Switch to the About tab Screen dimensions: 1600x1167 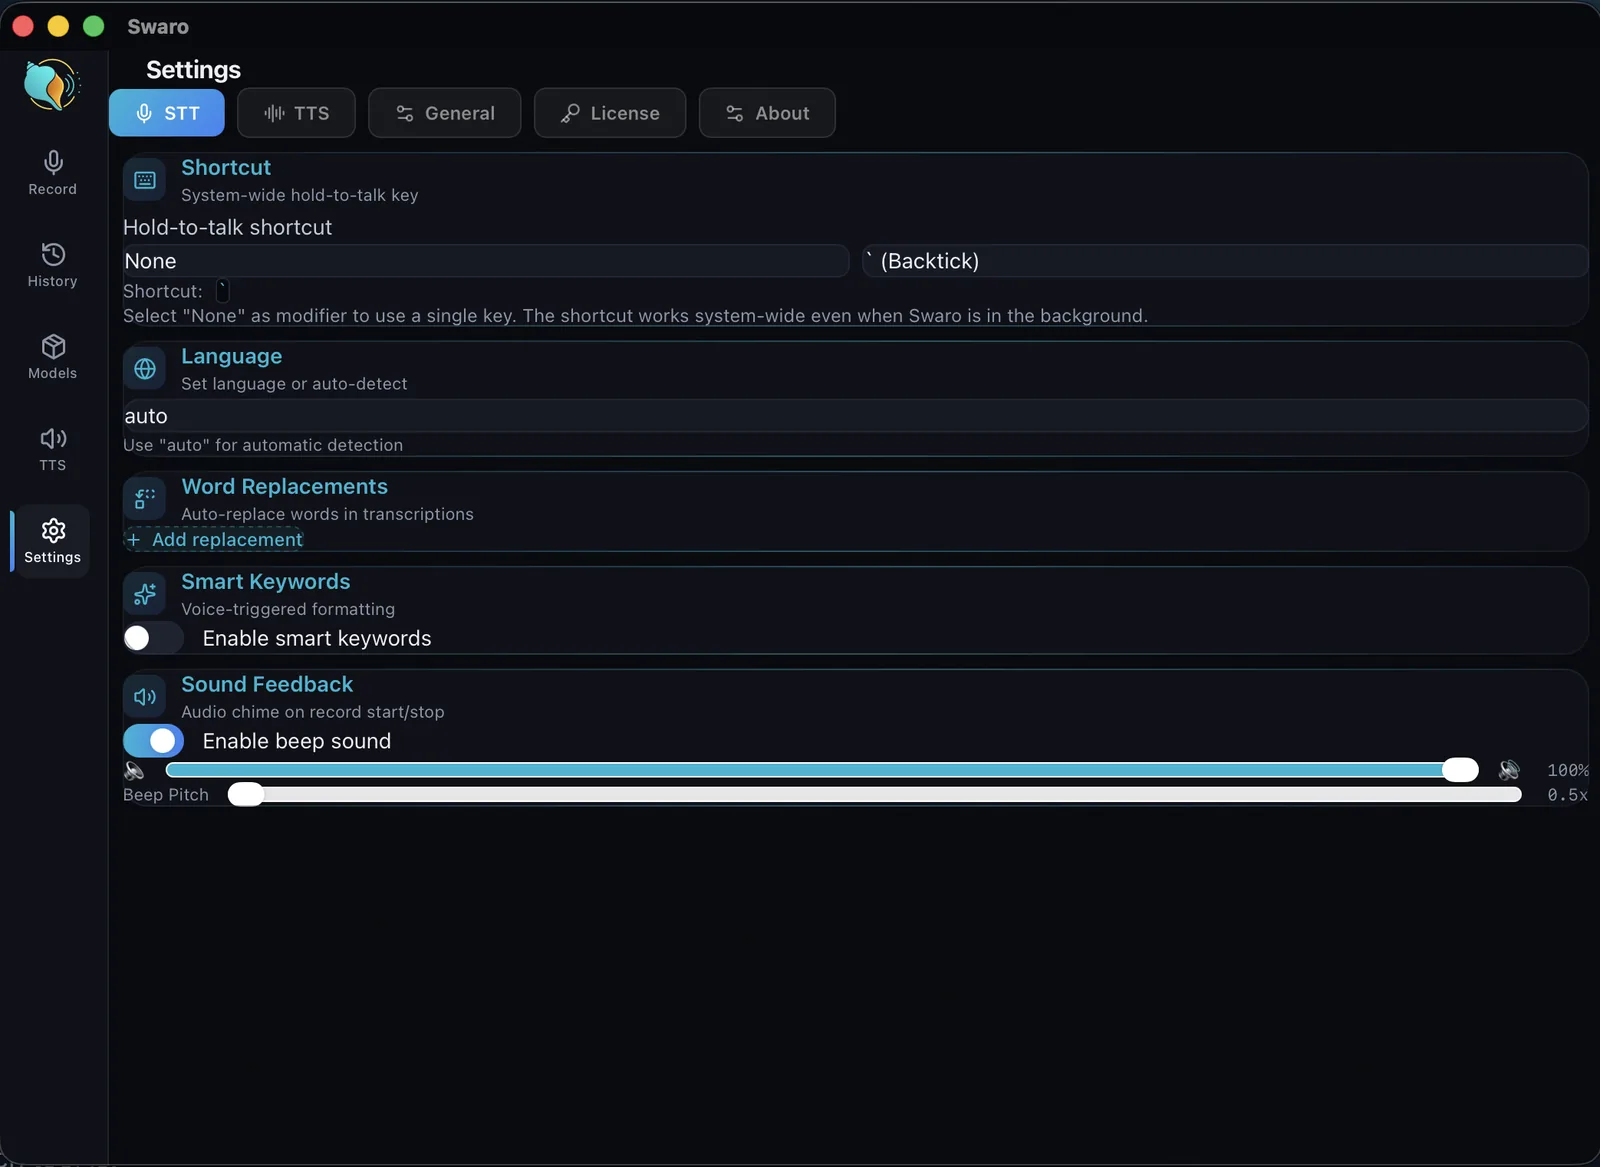(x=767, y=113)
